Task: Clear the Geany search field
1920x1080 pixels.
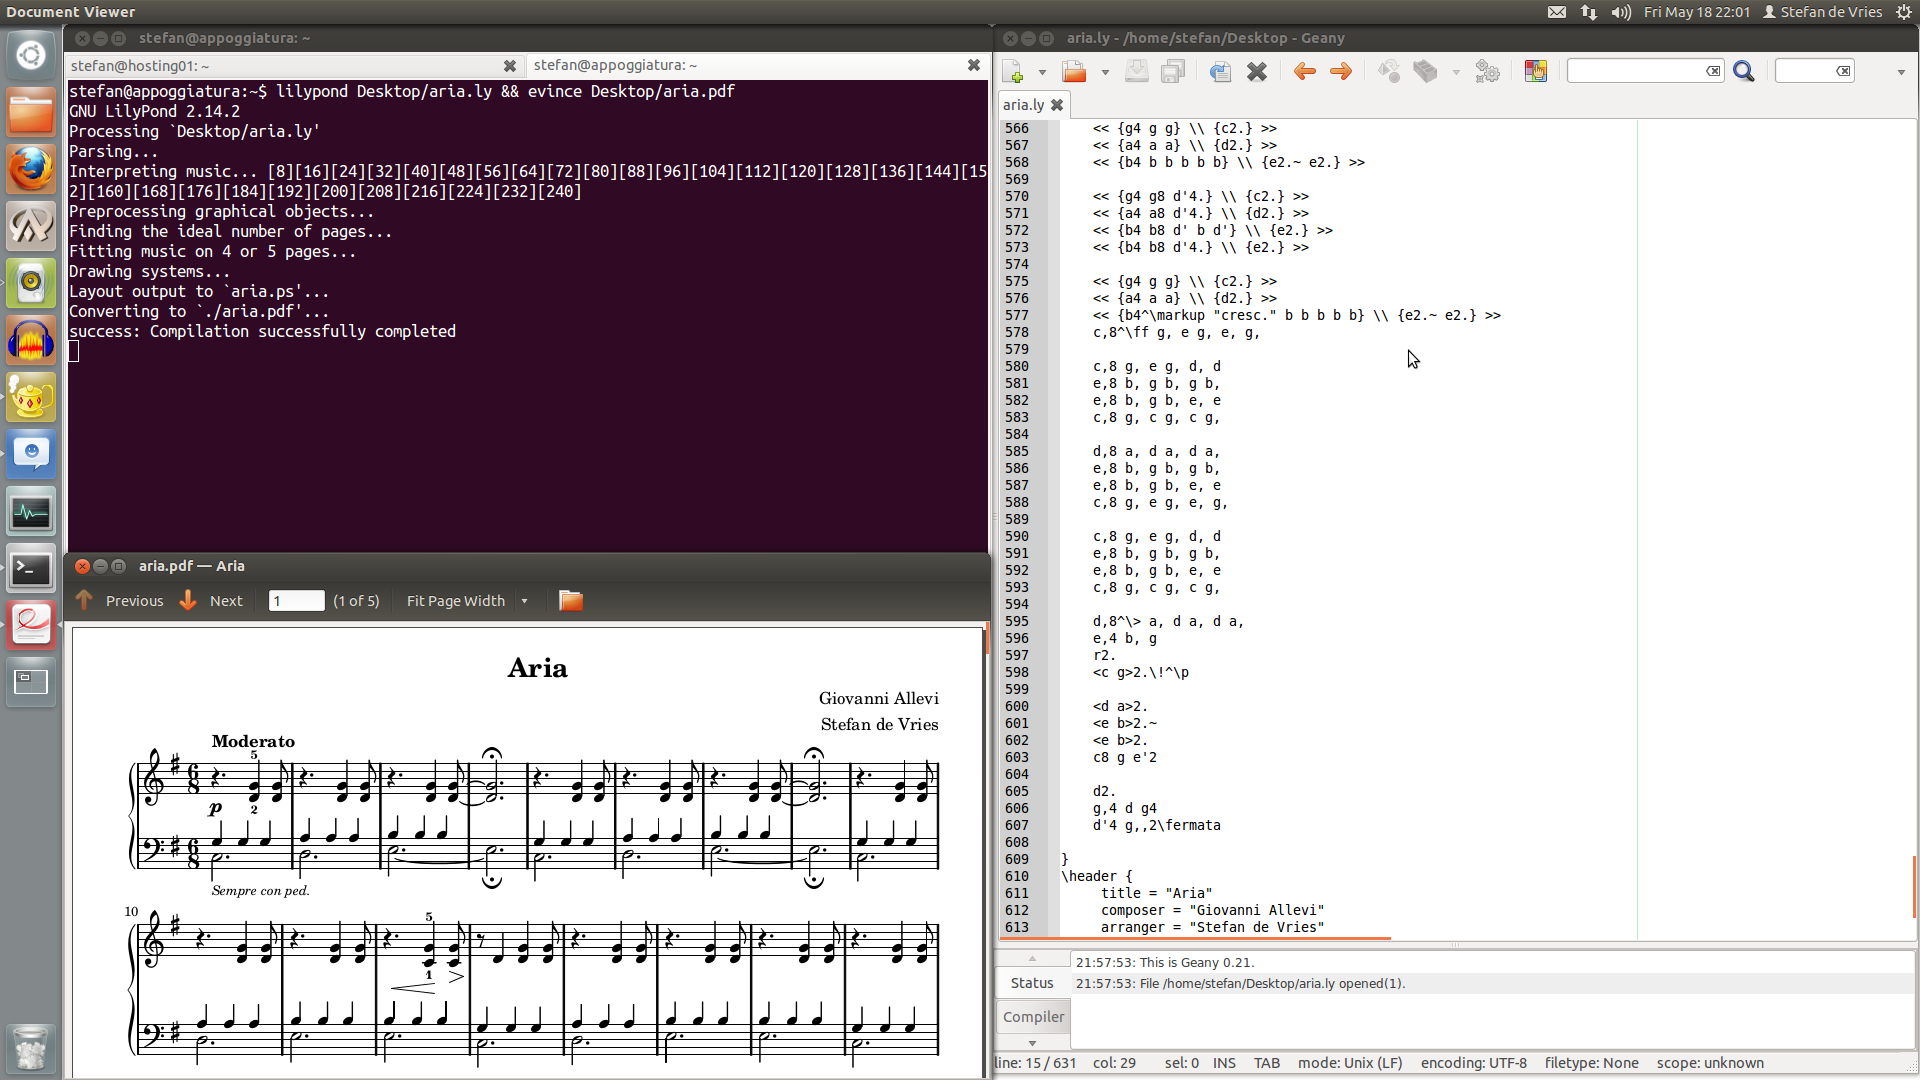Action: point(1713,71)
